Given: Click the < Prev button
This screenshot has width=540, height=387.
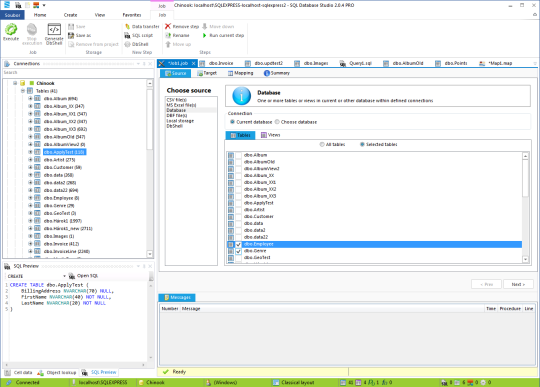Looking at the screenshot, I should coord(486,284).
